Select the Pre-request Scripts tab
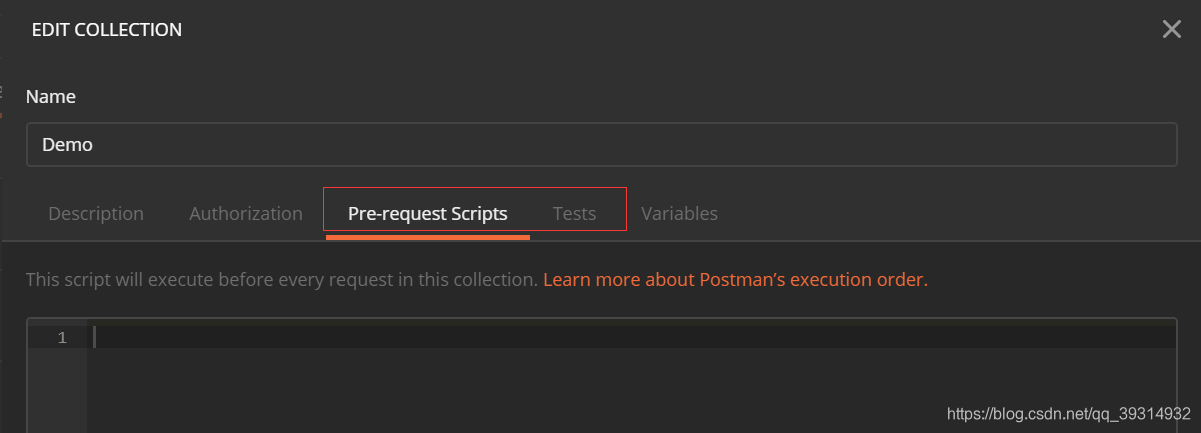Screen dimensions: 1201x433 pos(428,213)
